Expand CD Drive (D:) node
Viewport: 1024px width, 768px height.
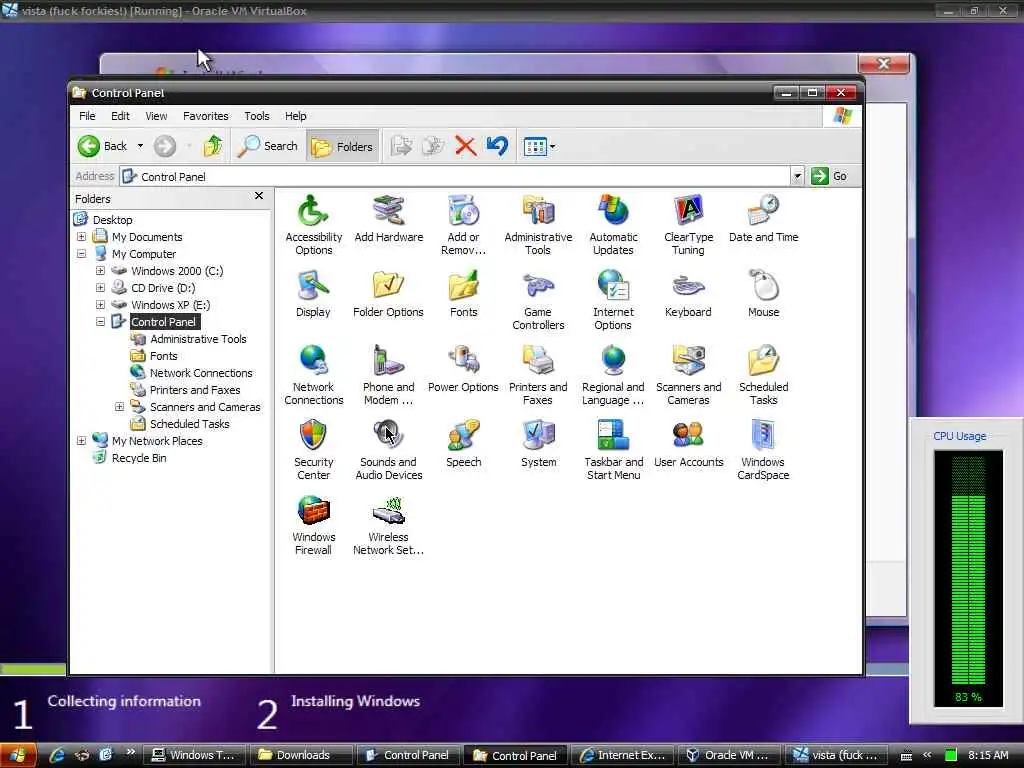click(101, 288)
